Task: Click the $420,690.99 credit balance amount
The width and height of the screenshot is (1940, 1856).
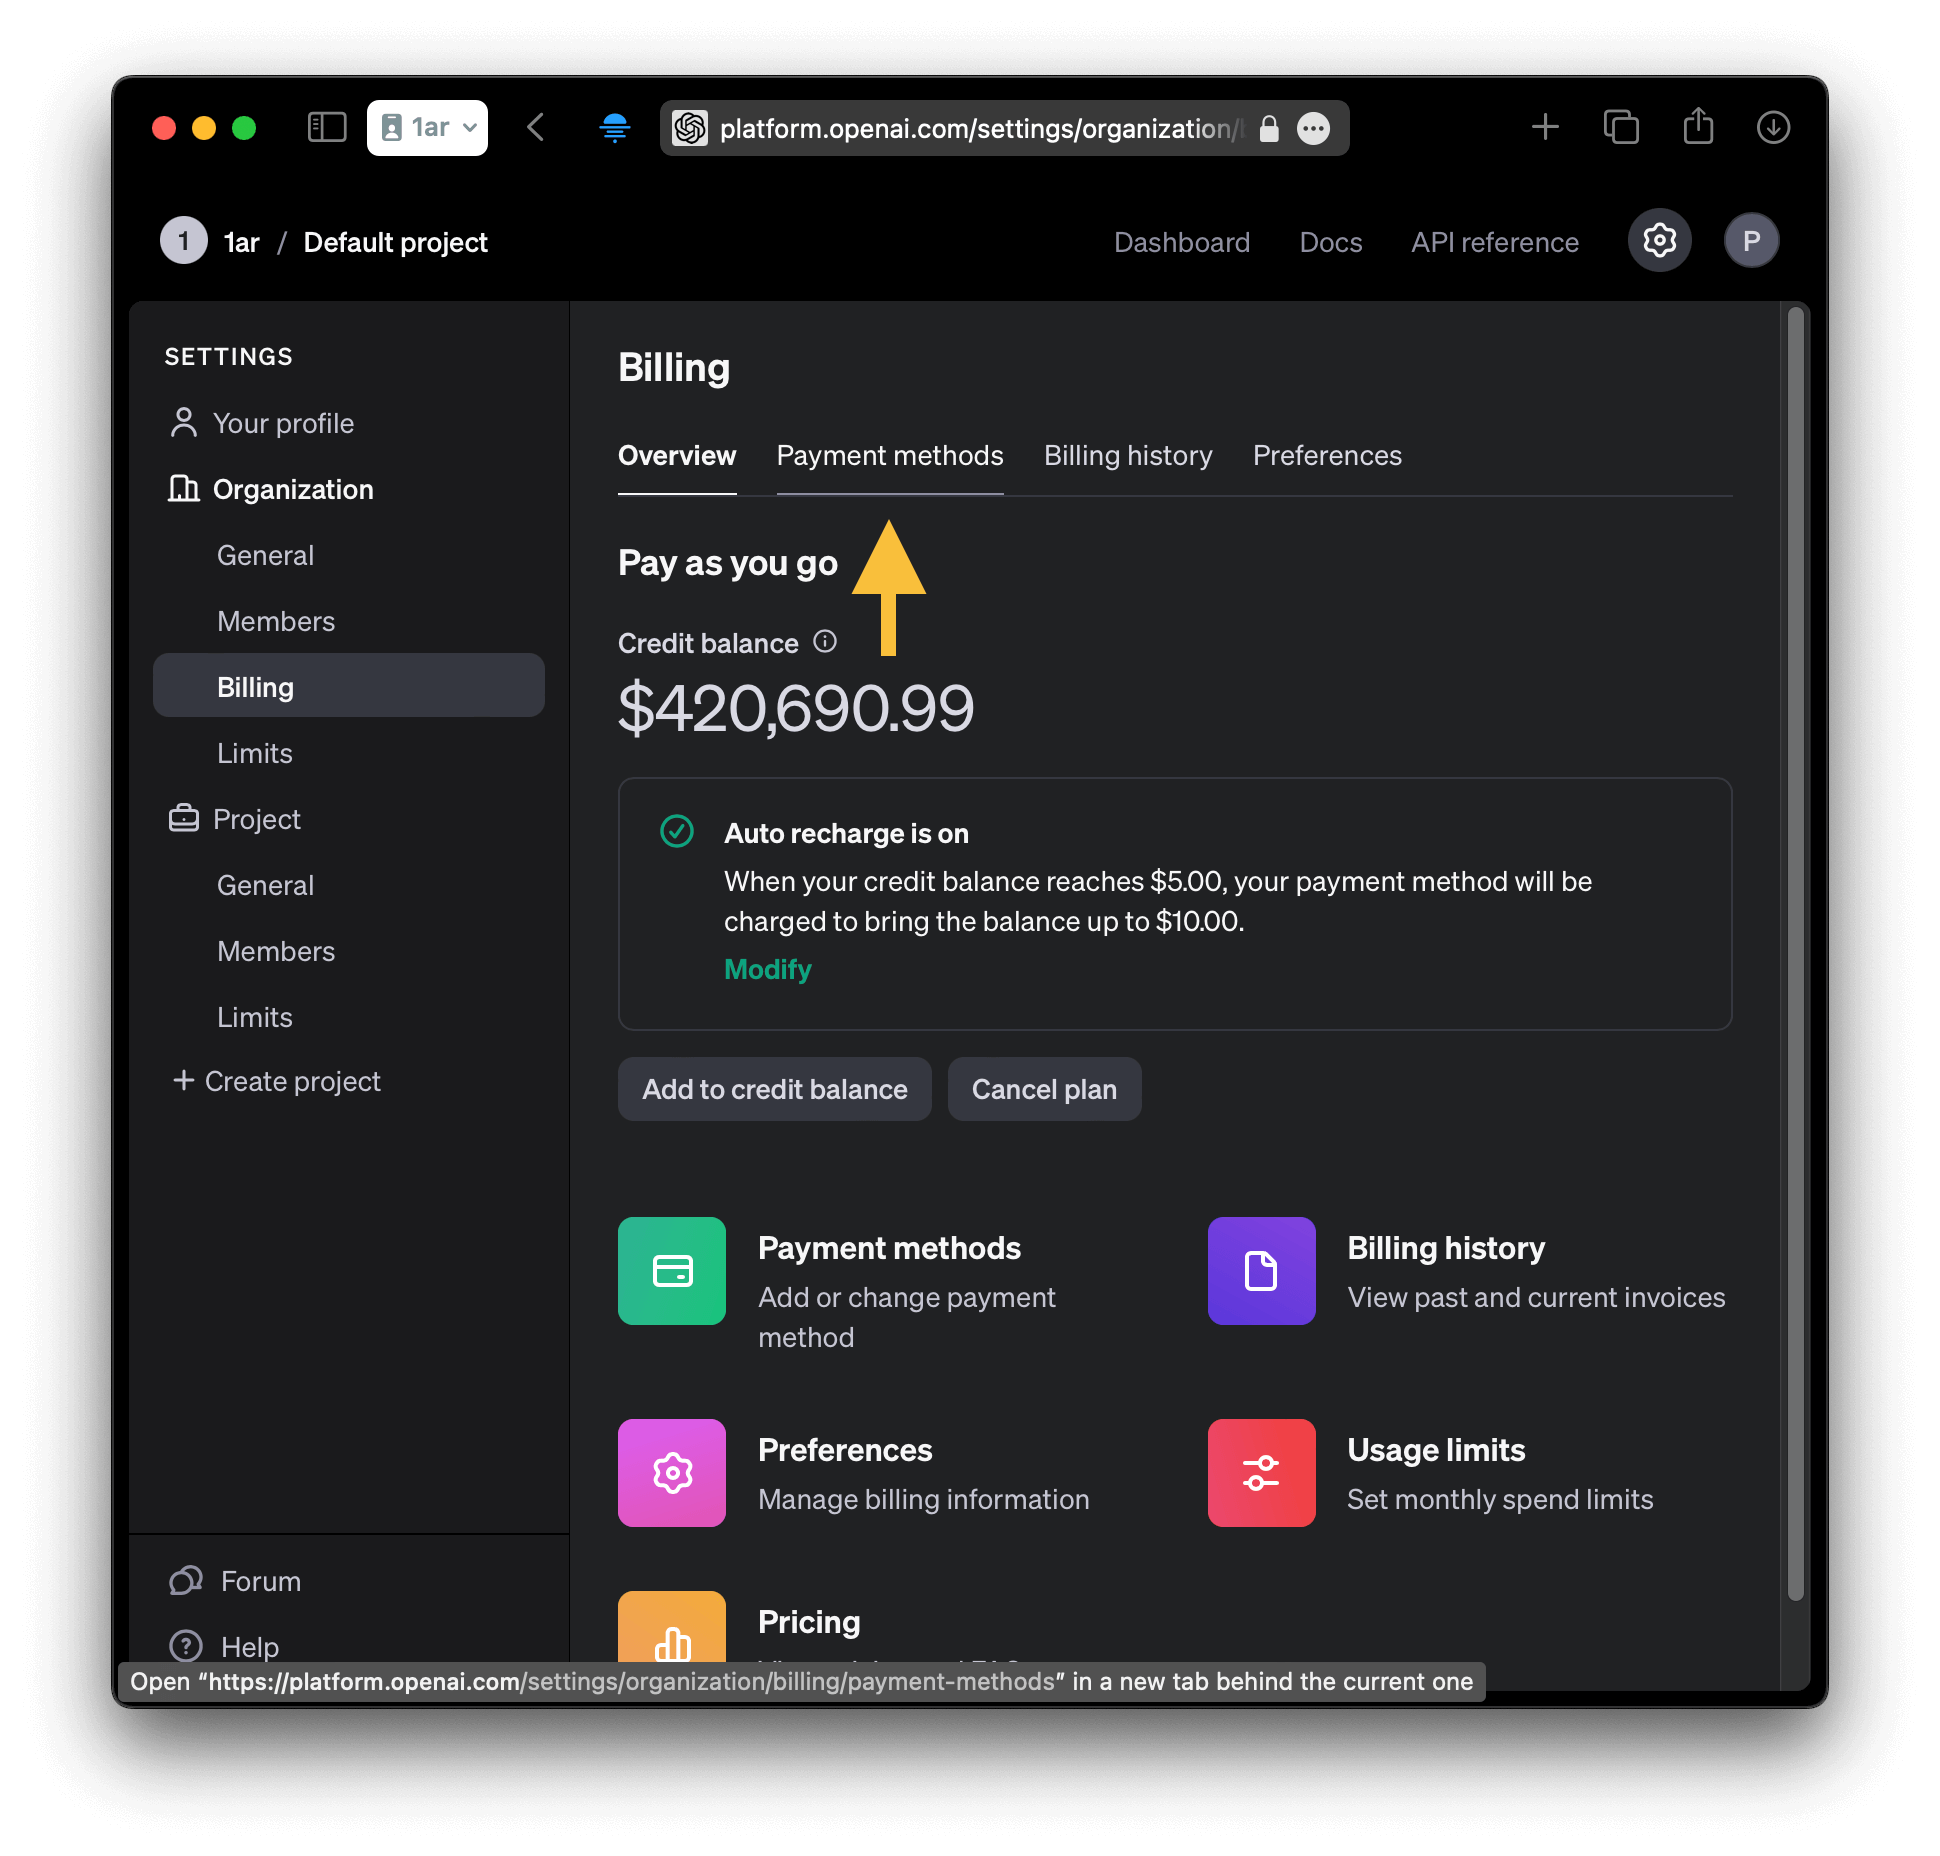Action: (796, 707)
